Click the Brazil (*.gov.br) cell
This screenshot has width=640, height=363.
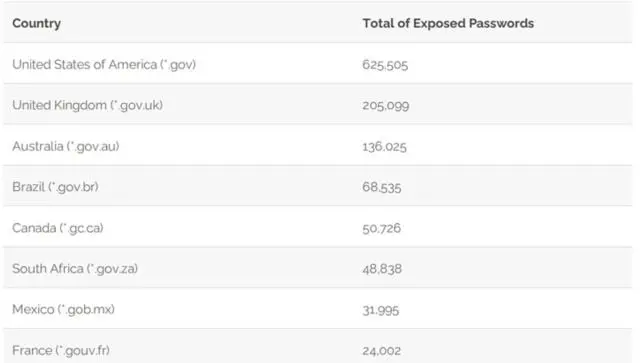click(x=55, y=187)
